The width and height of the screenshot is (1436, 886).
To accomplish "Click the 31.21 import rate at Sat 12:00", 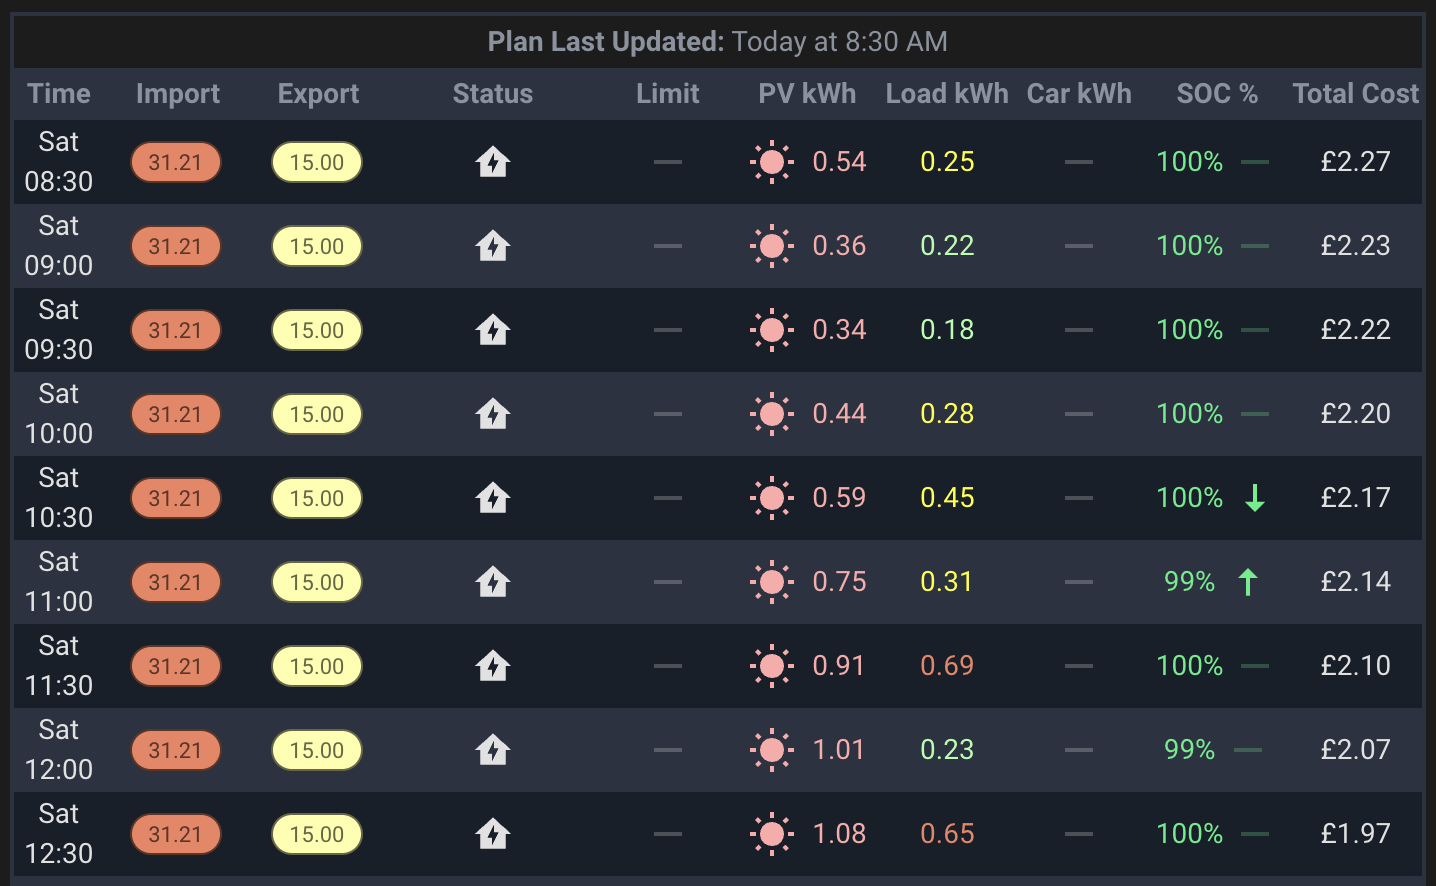I will [x=176, y=750].
